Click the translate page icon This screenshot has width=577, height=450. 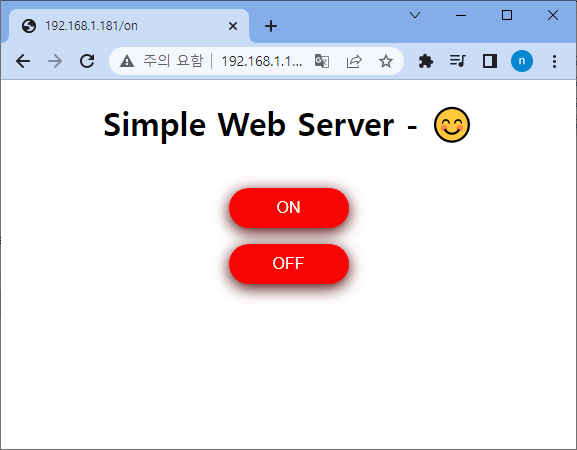click(322, 61)
